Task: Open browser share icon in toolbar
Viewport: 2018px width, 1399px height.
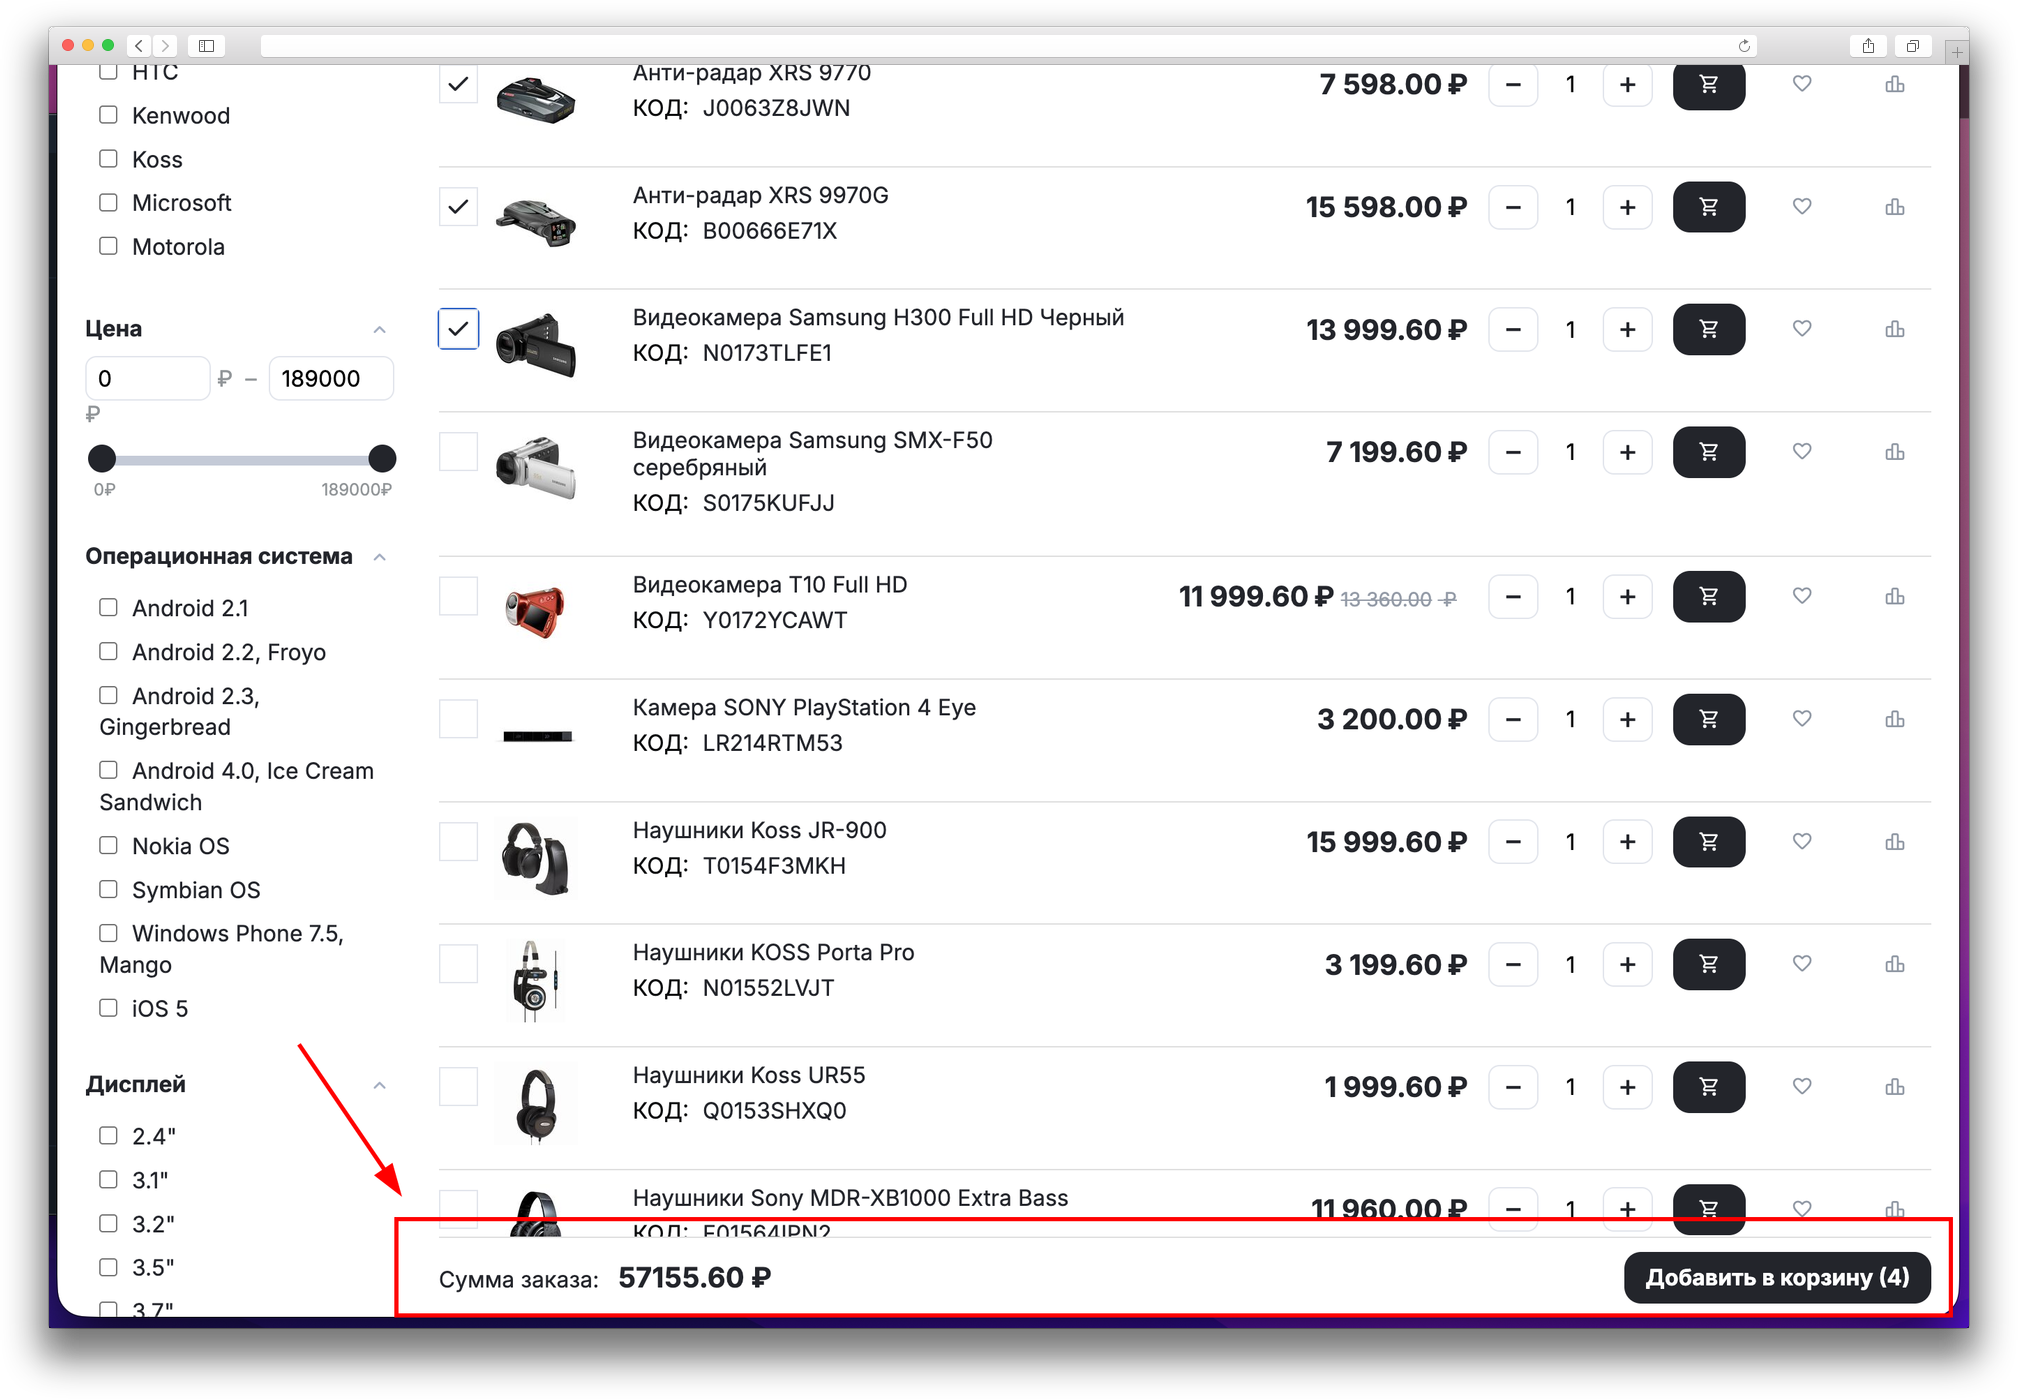Action: tap(1868, 46)
